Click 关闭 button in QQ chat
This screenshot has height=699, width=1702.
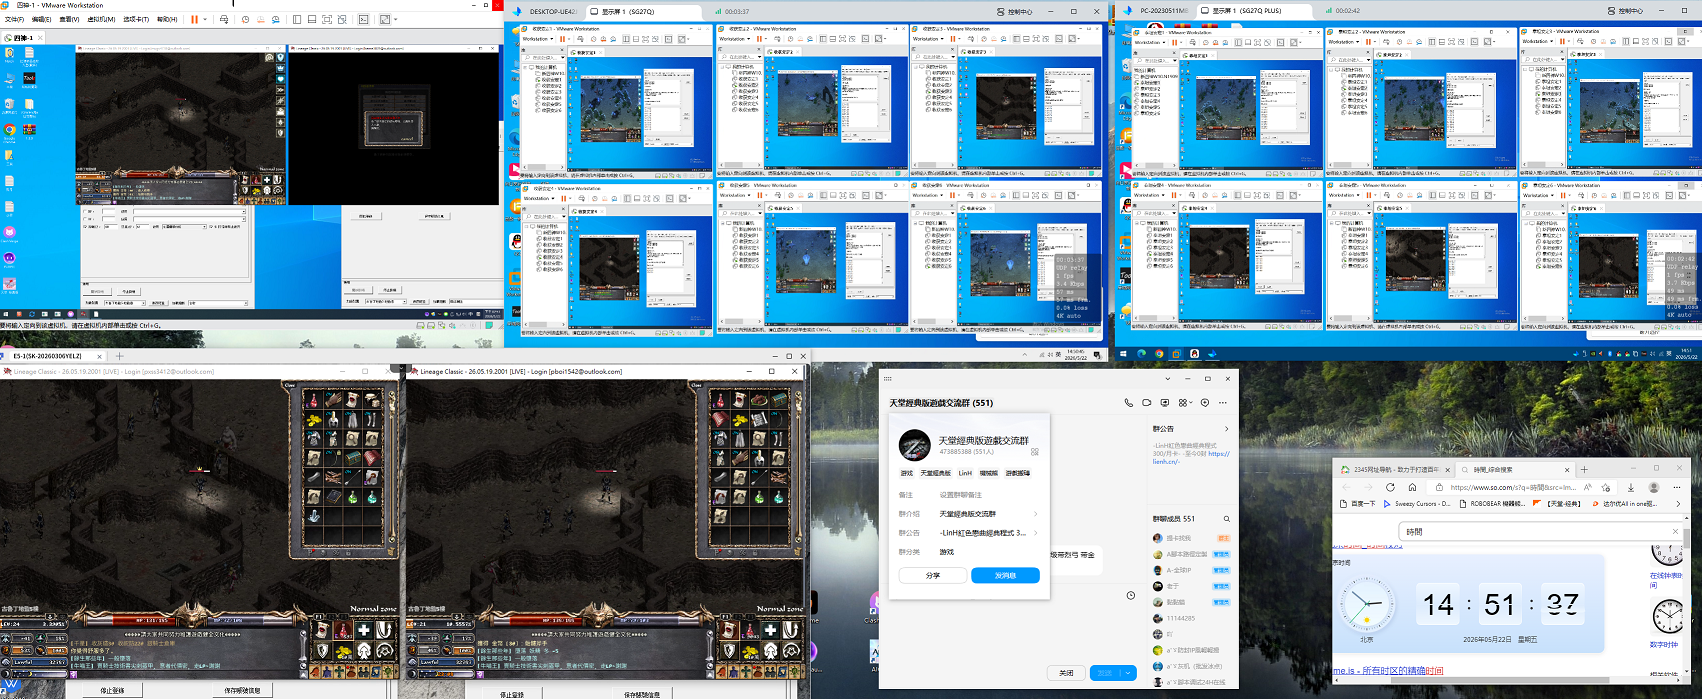[x=1066, y=673]
